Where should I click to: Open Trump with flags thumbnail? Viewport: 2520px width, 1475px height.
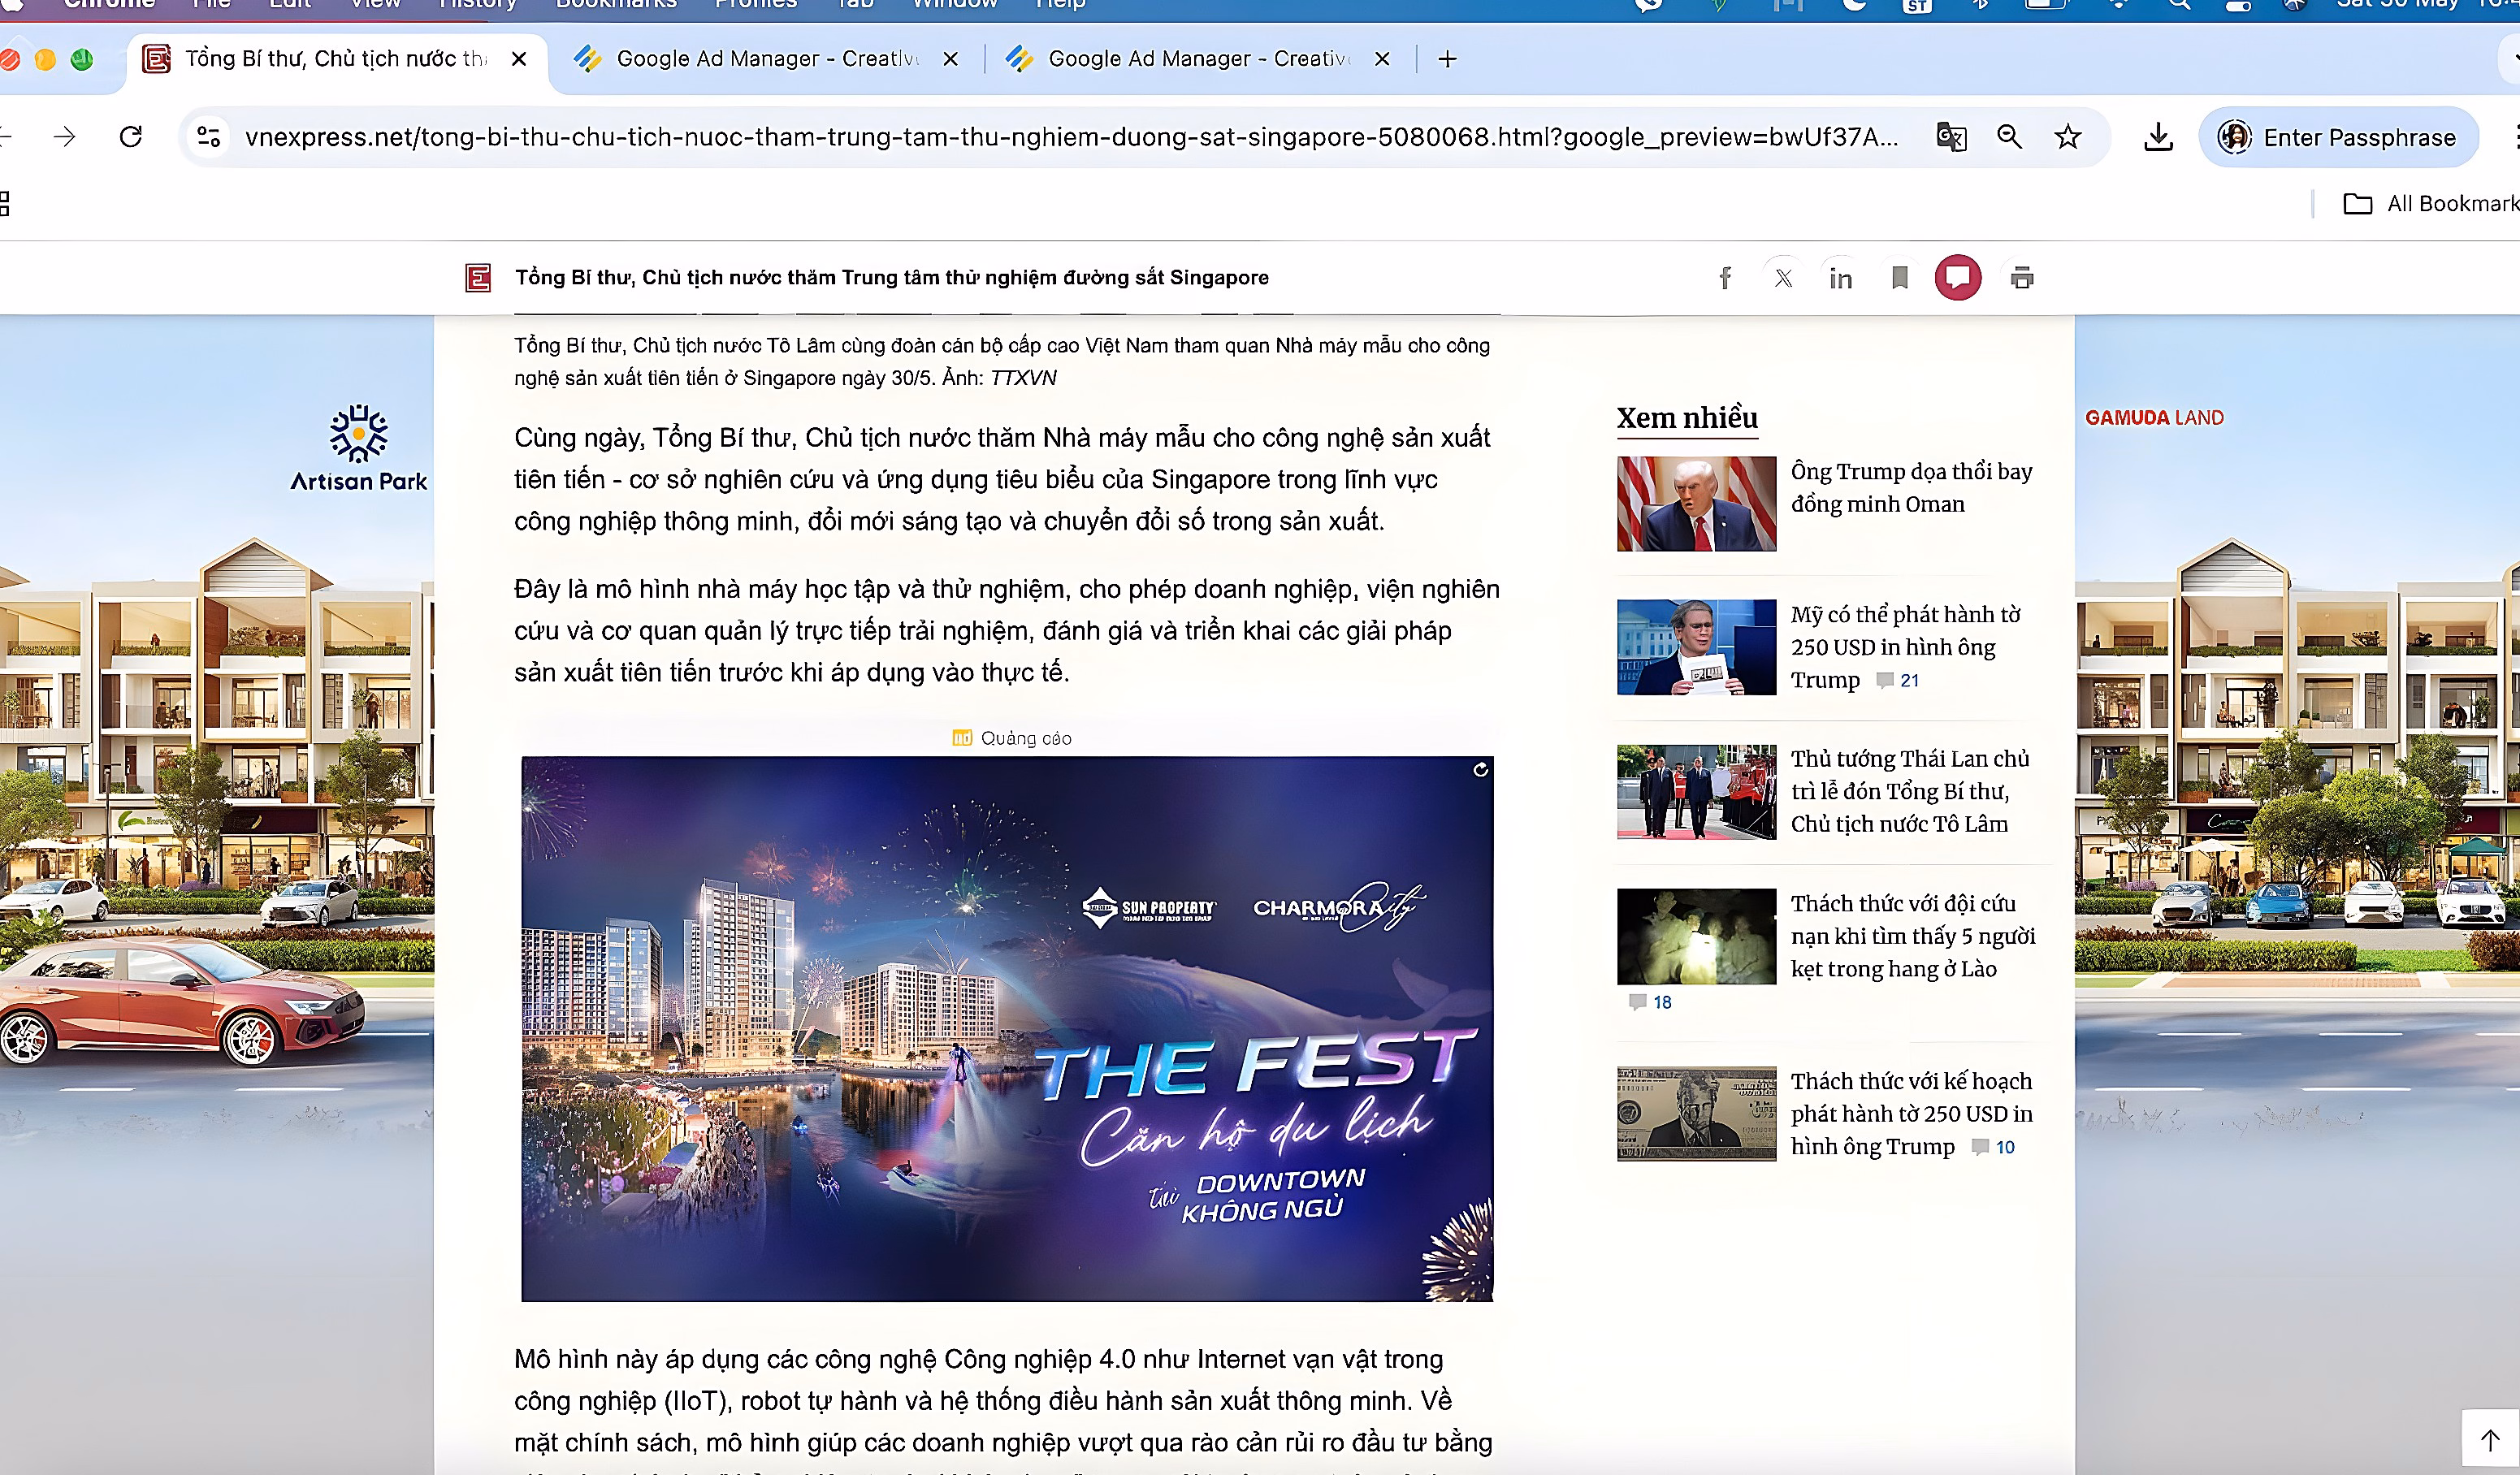coord(1696,504)
